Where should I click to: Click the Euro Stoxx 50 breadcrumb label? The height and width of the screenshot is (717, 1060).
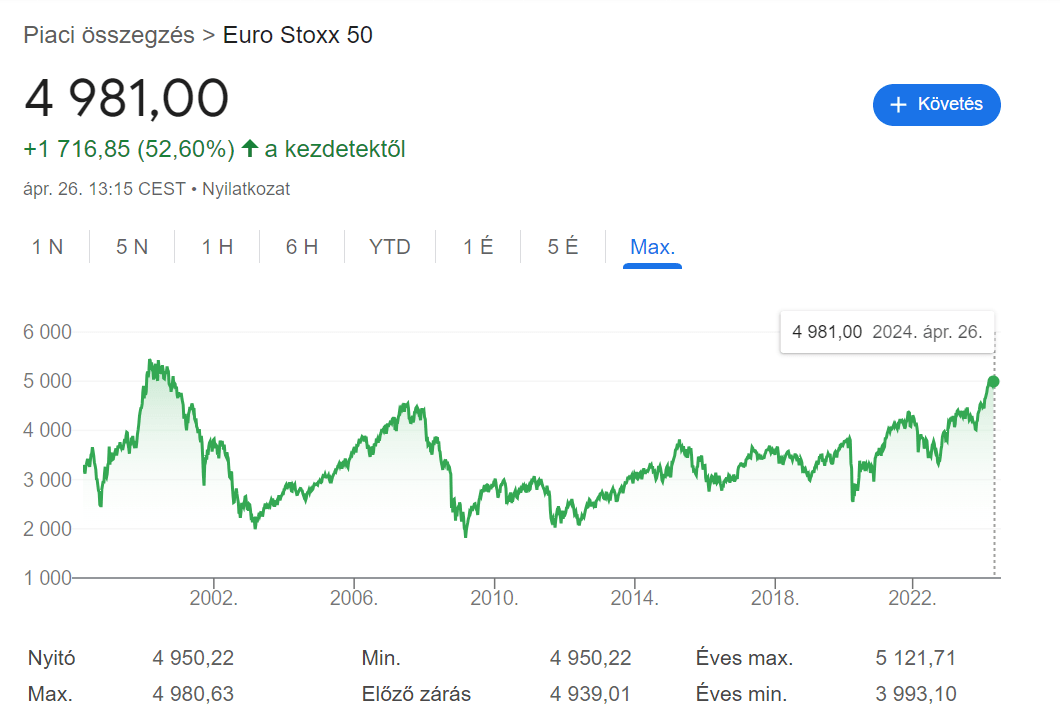click(x=297, y=34)
